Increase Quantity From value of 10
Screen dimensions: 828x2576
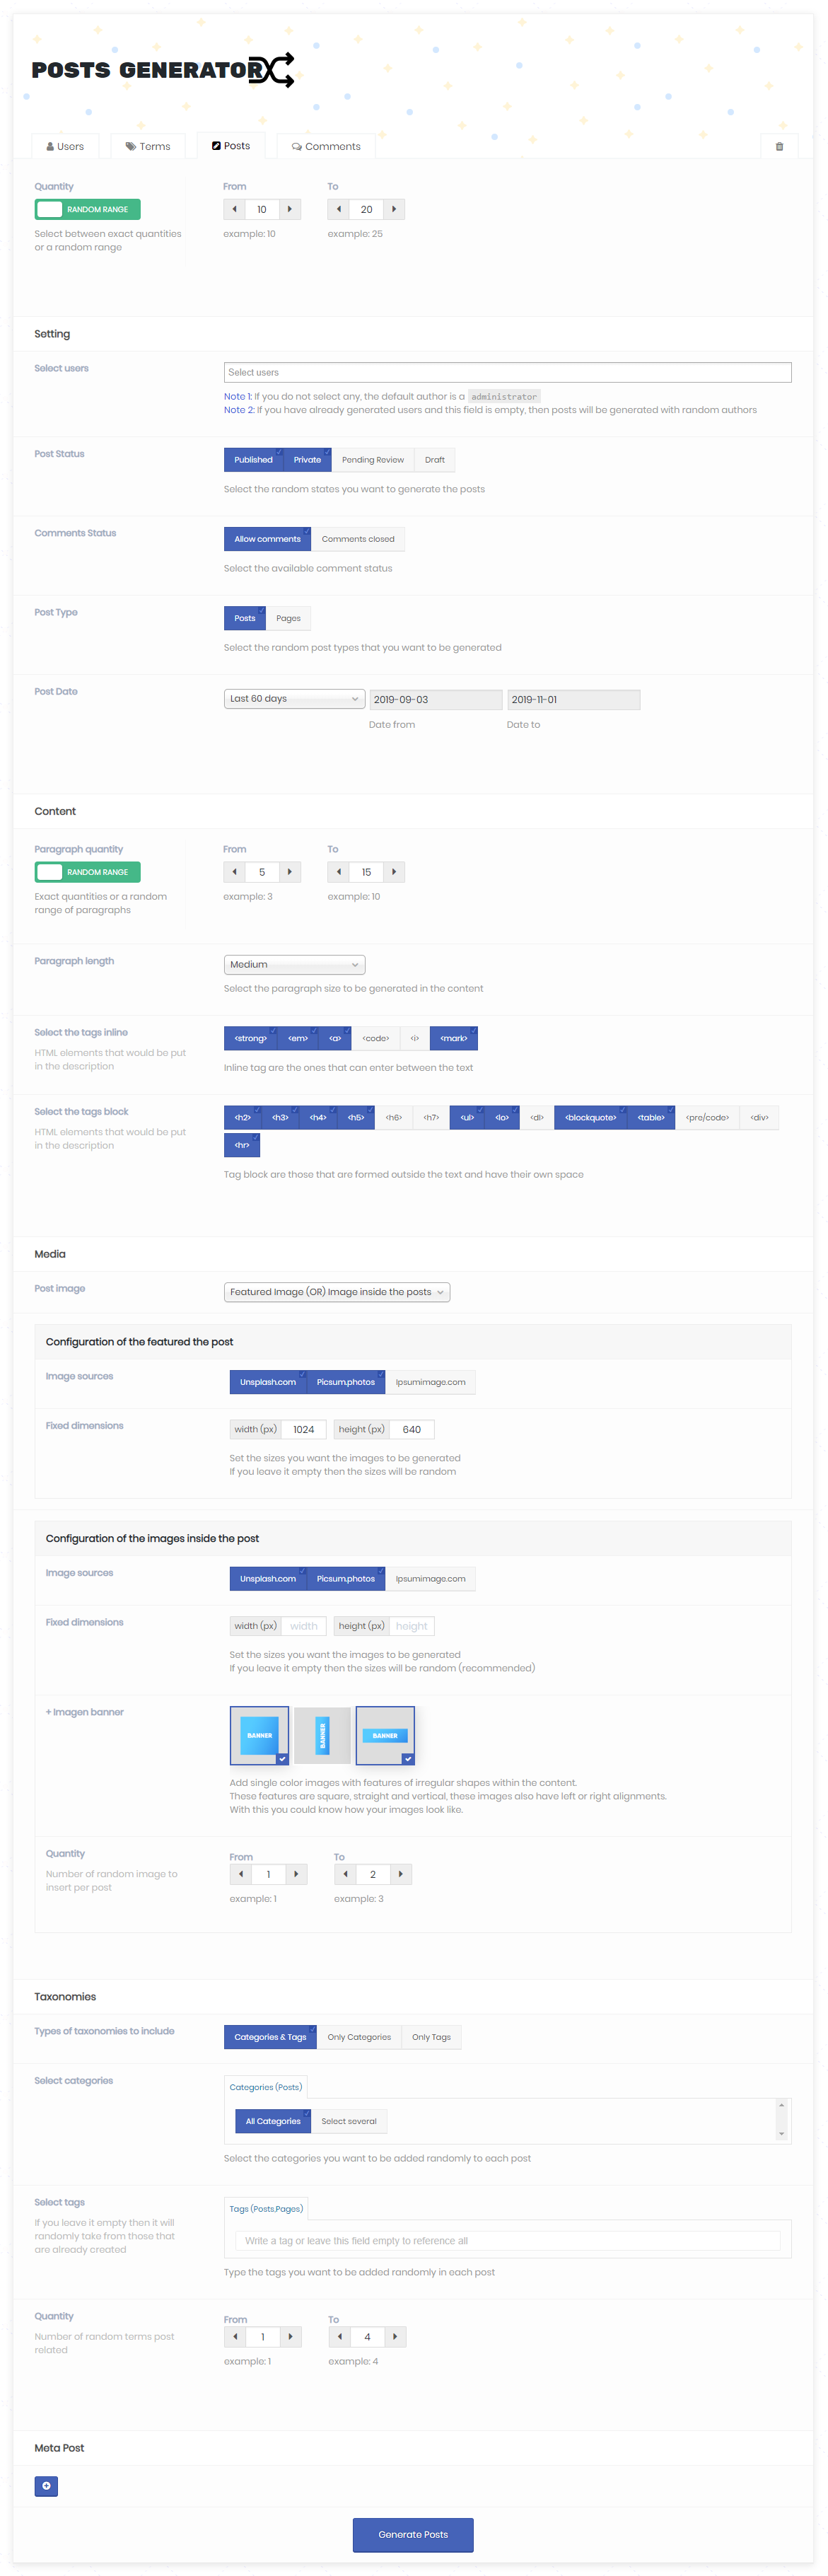point(290,210)
